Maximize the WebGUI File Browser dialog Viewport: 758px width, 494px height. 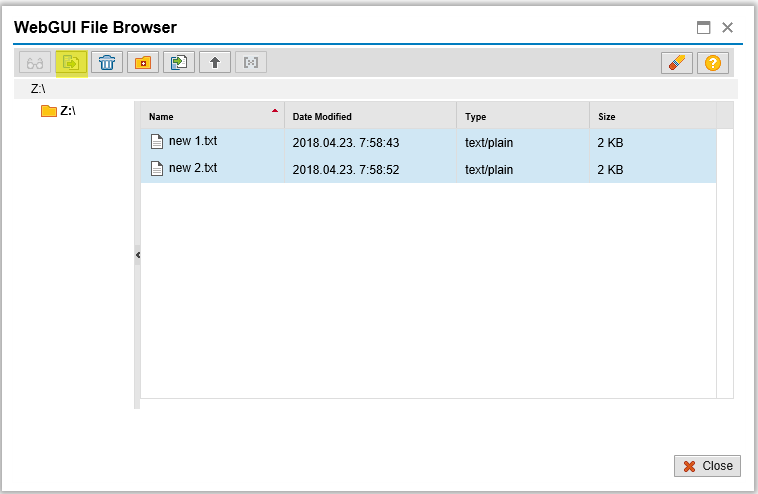pyautogui.click(x=704, y=28)
